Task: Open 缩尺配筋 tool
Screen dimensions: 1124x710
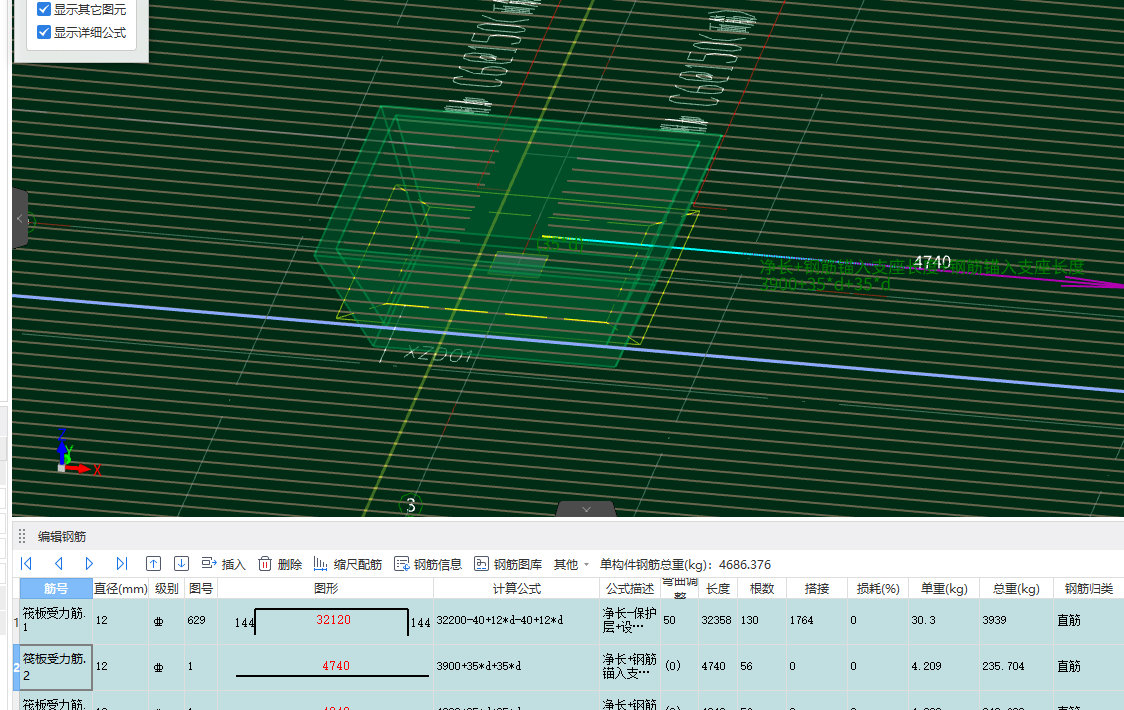Action: tap(348, 564)
